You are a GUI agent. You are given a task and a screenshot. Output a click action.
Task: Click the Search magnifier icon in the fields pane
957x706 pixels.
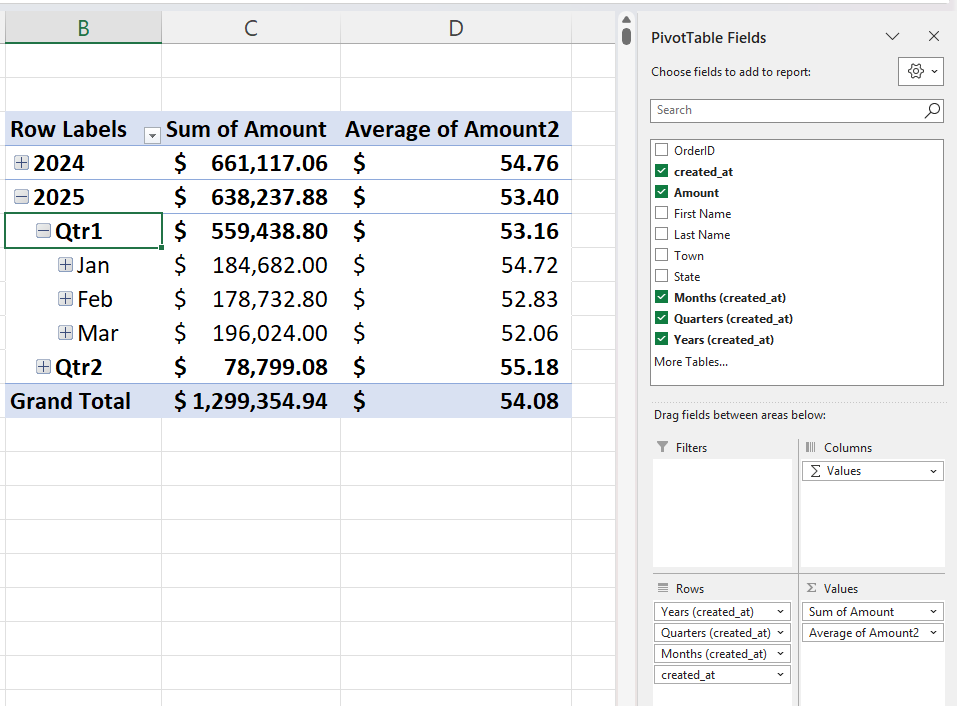(x=931, y=110)
